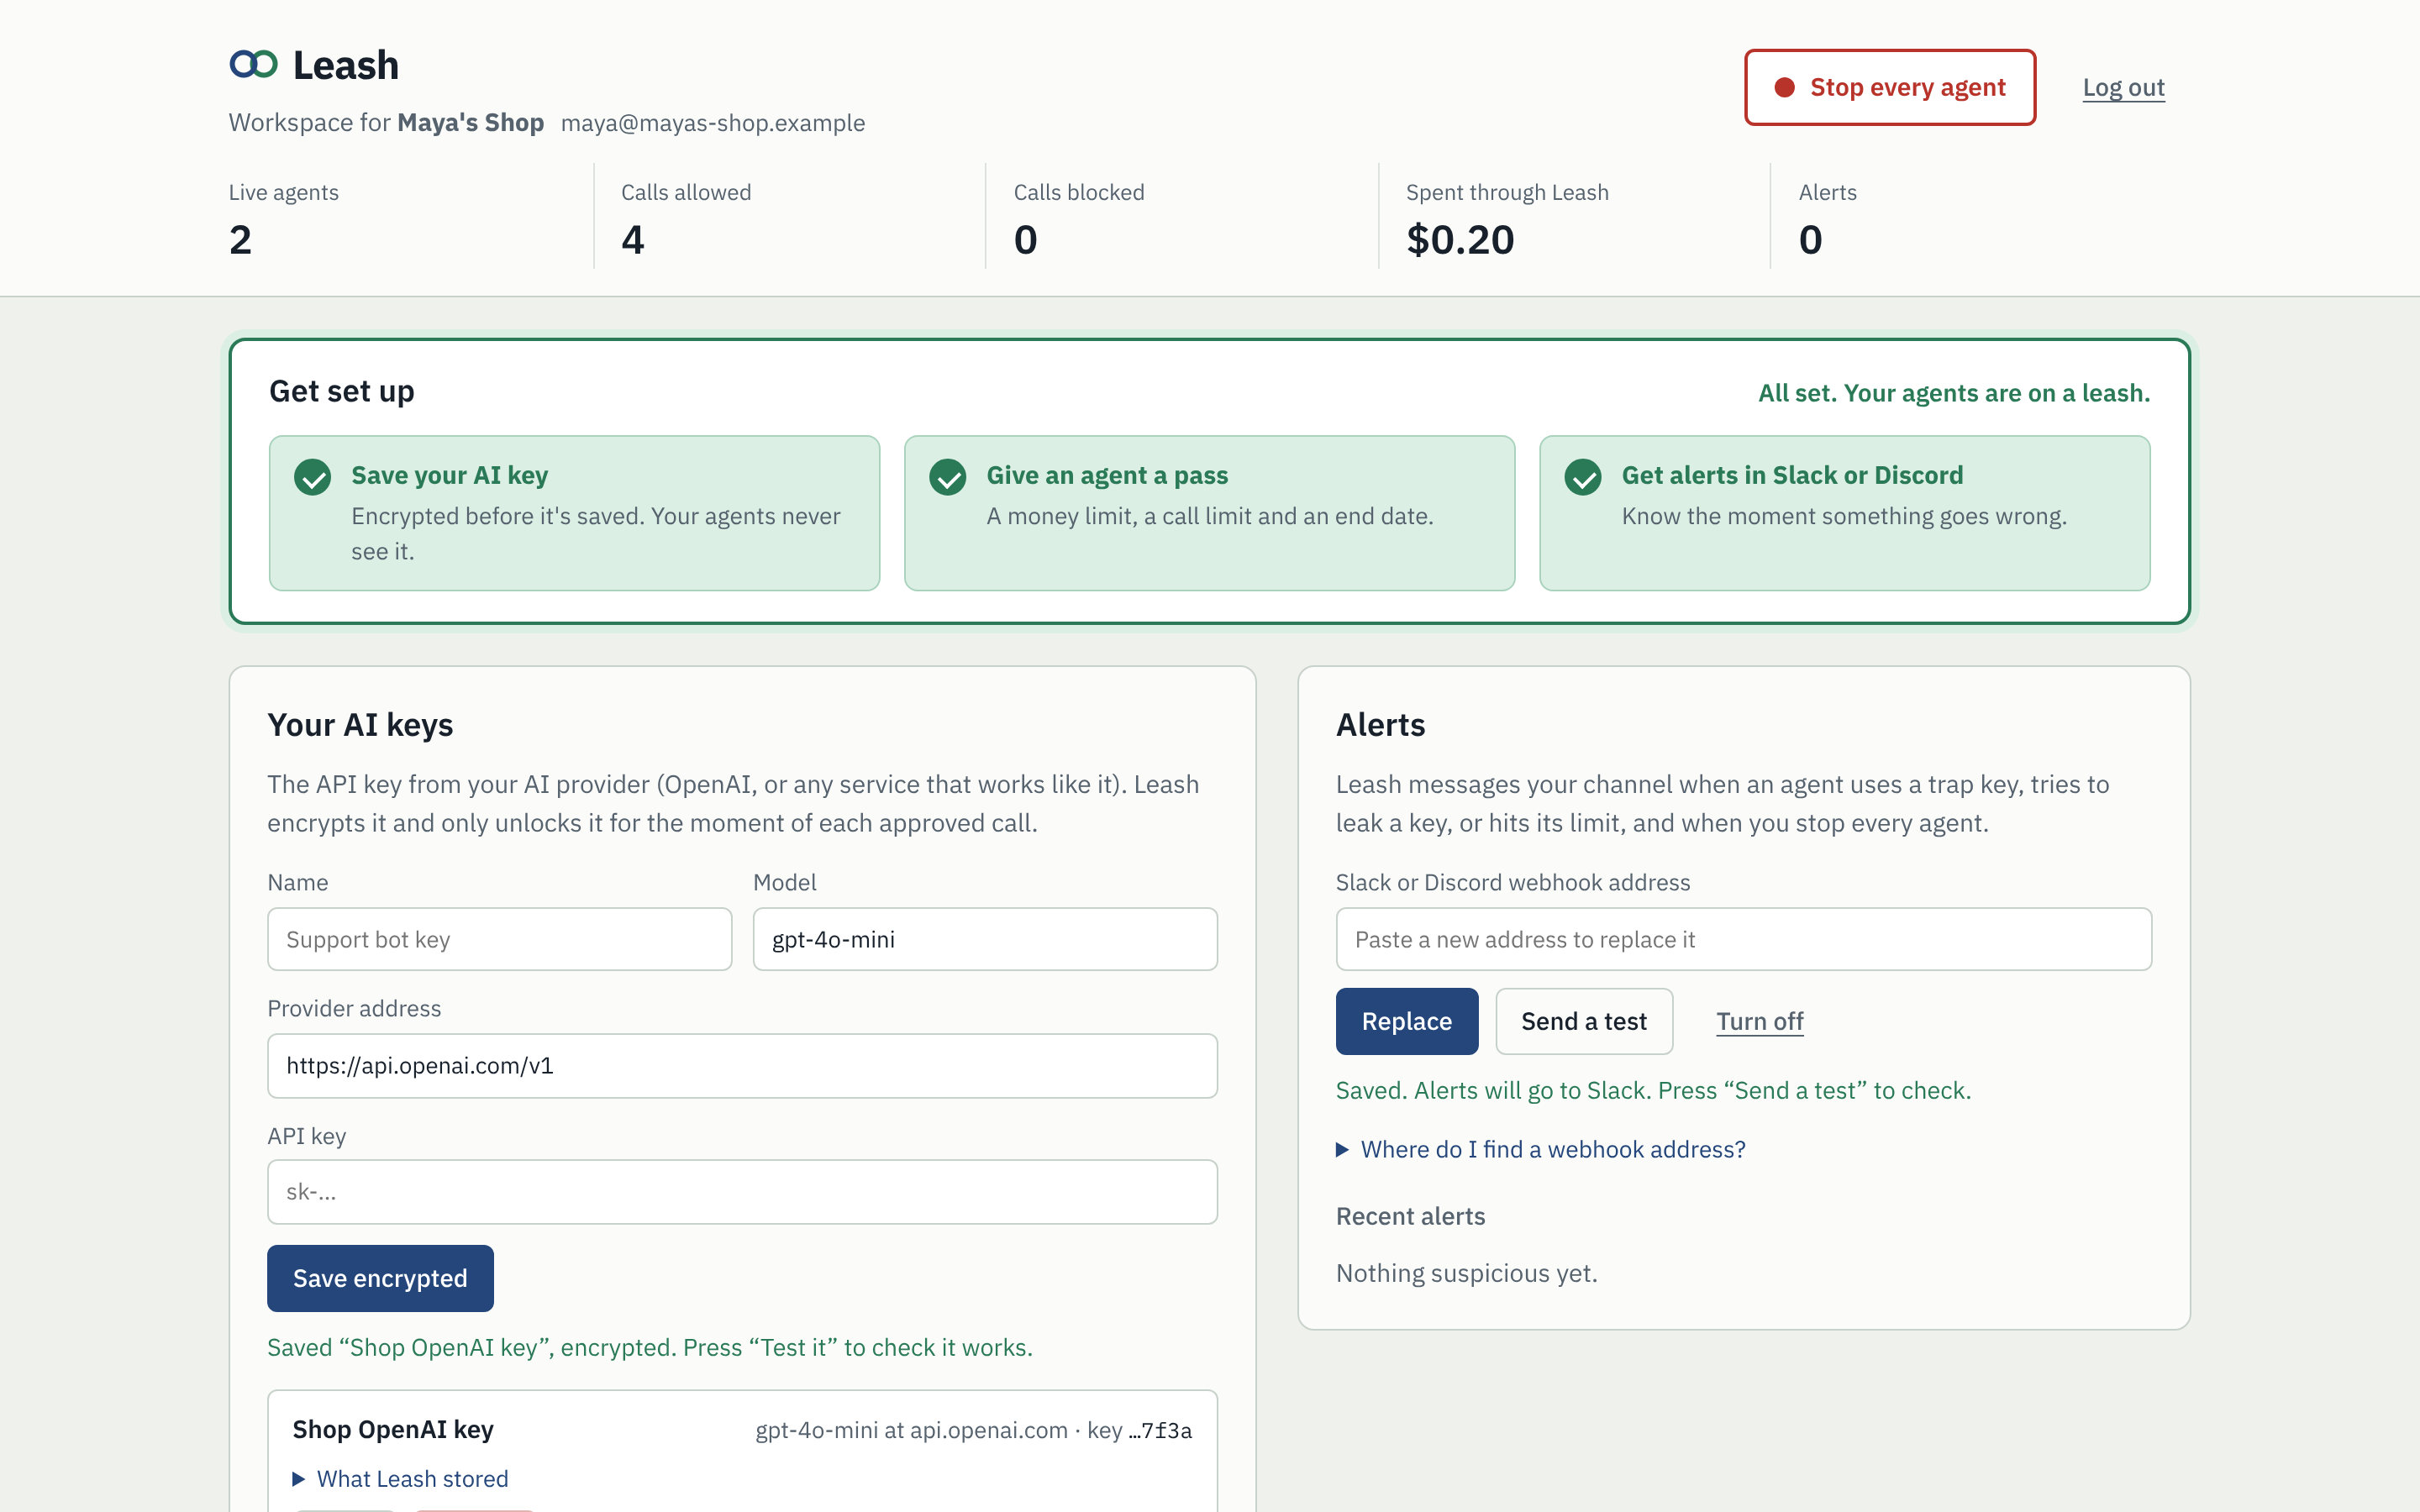Click the API key sk- field
This screenshot has width=2420, height=1512.
point(742,1191)
